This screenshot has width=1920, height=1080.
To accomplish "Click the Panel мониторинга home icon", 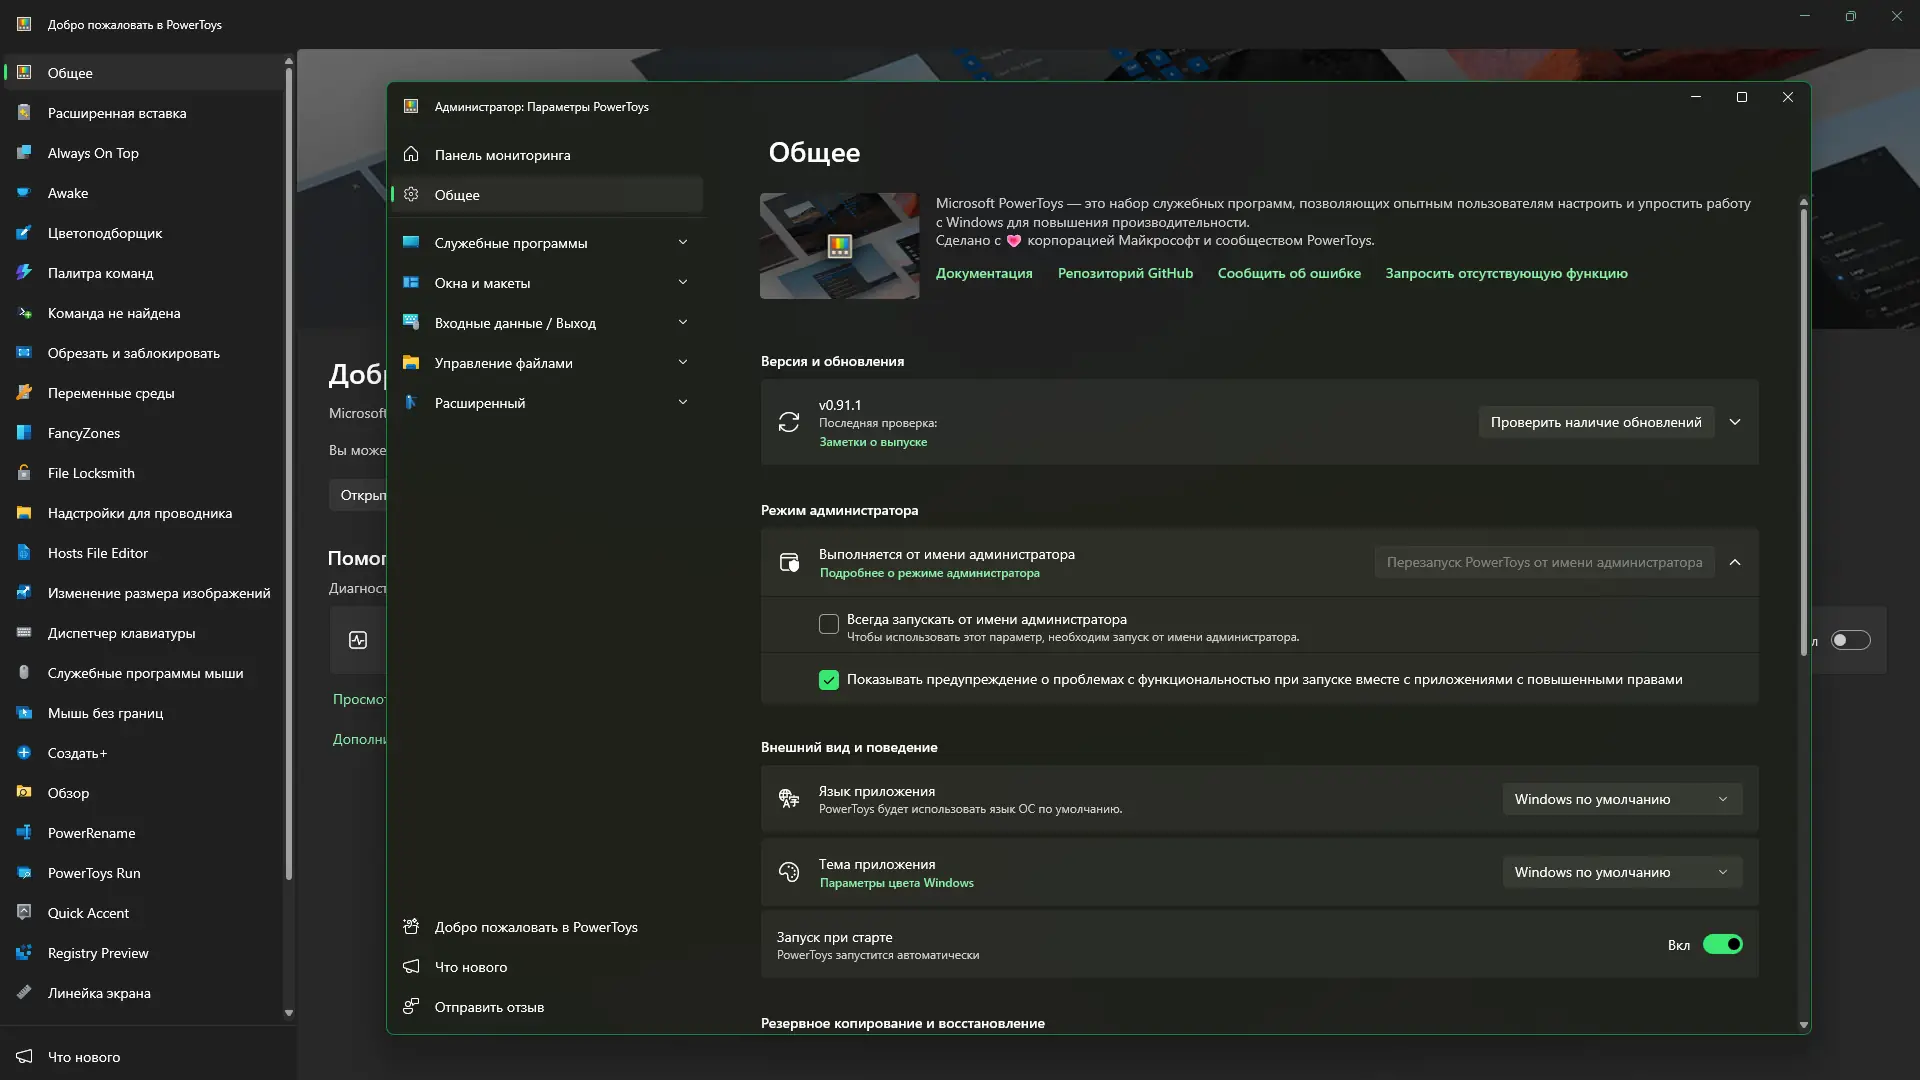I will pyautogui.click(x=411, y=154).
